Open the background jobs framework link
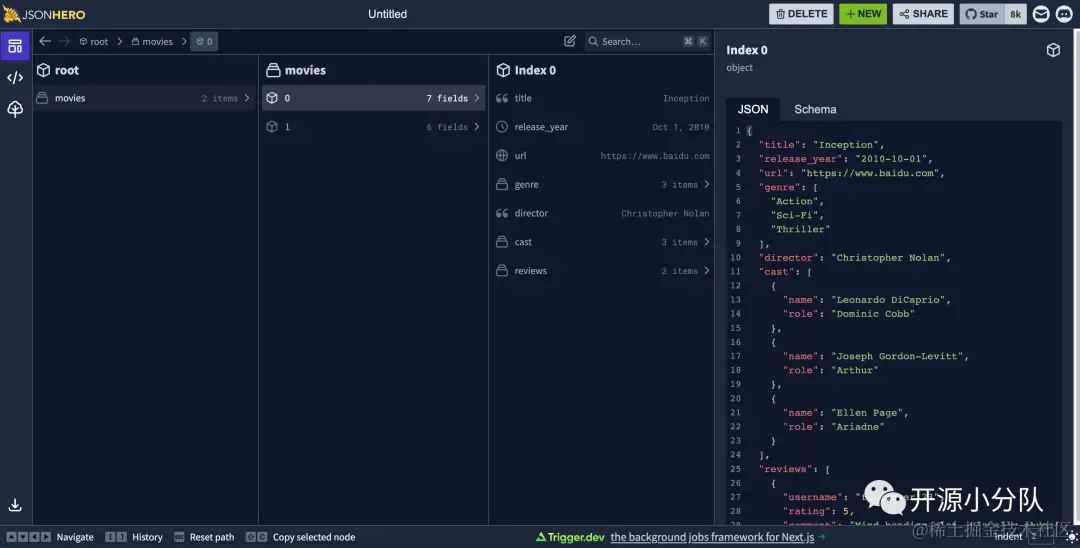 (x=712, y=537)
